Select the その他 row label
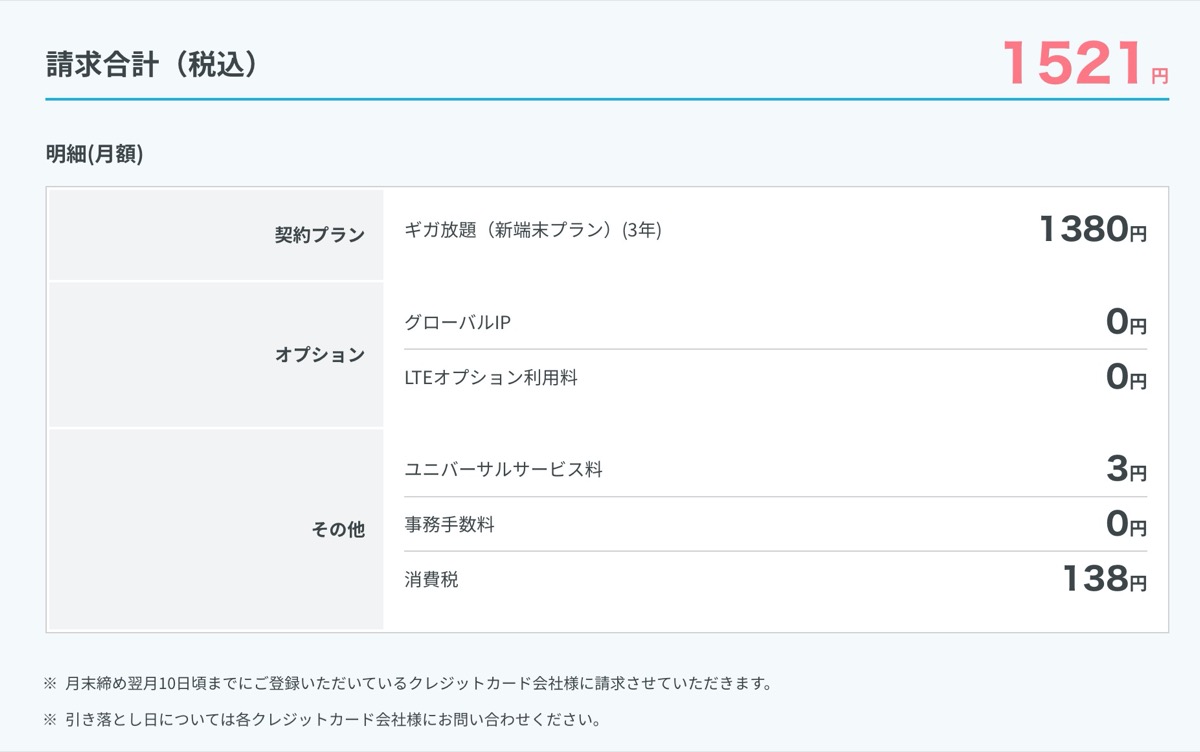The width and height of the screenshot is (1200, 752). pos(338,530)
